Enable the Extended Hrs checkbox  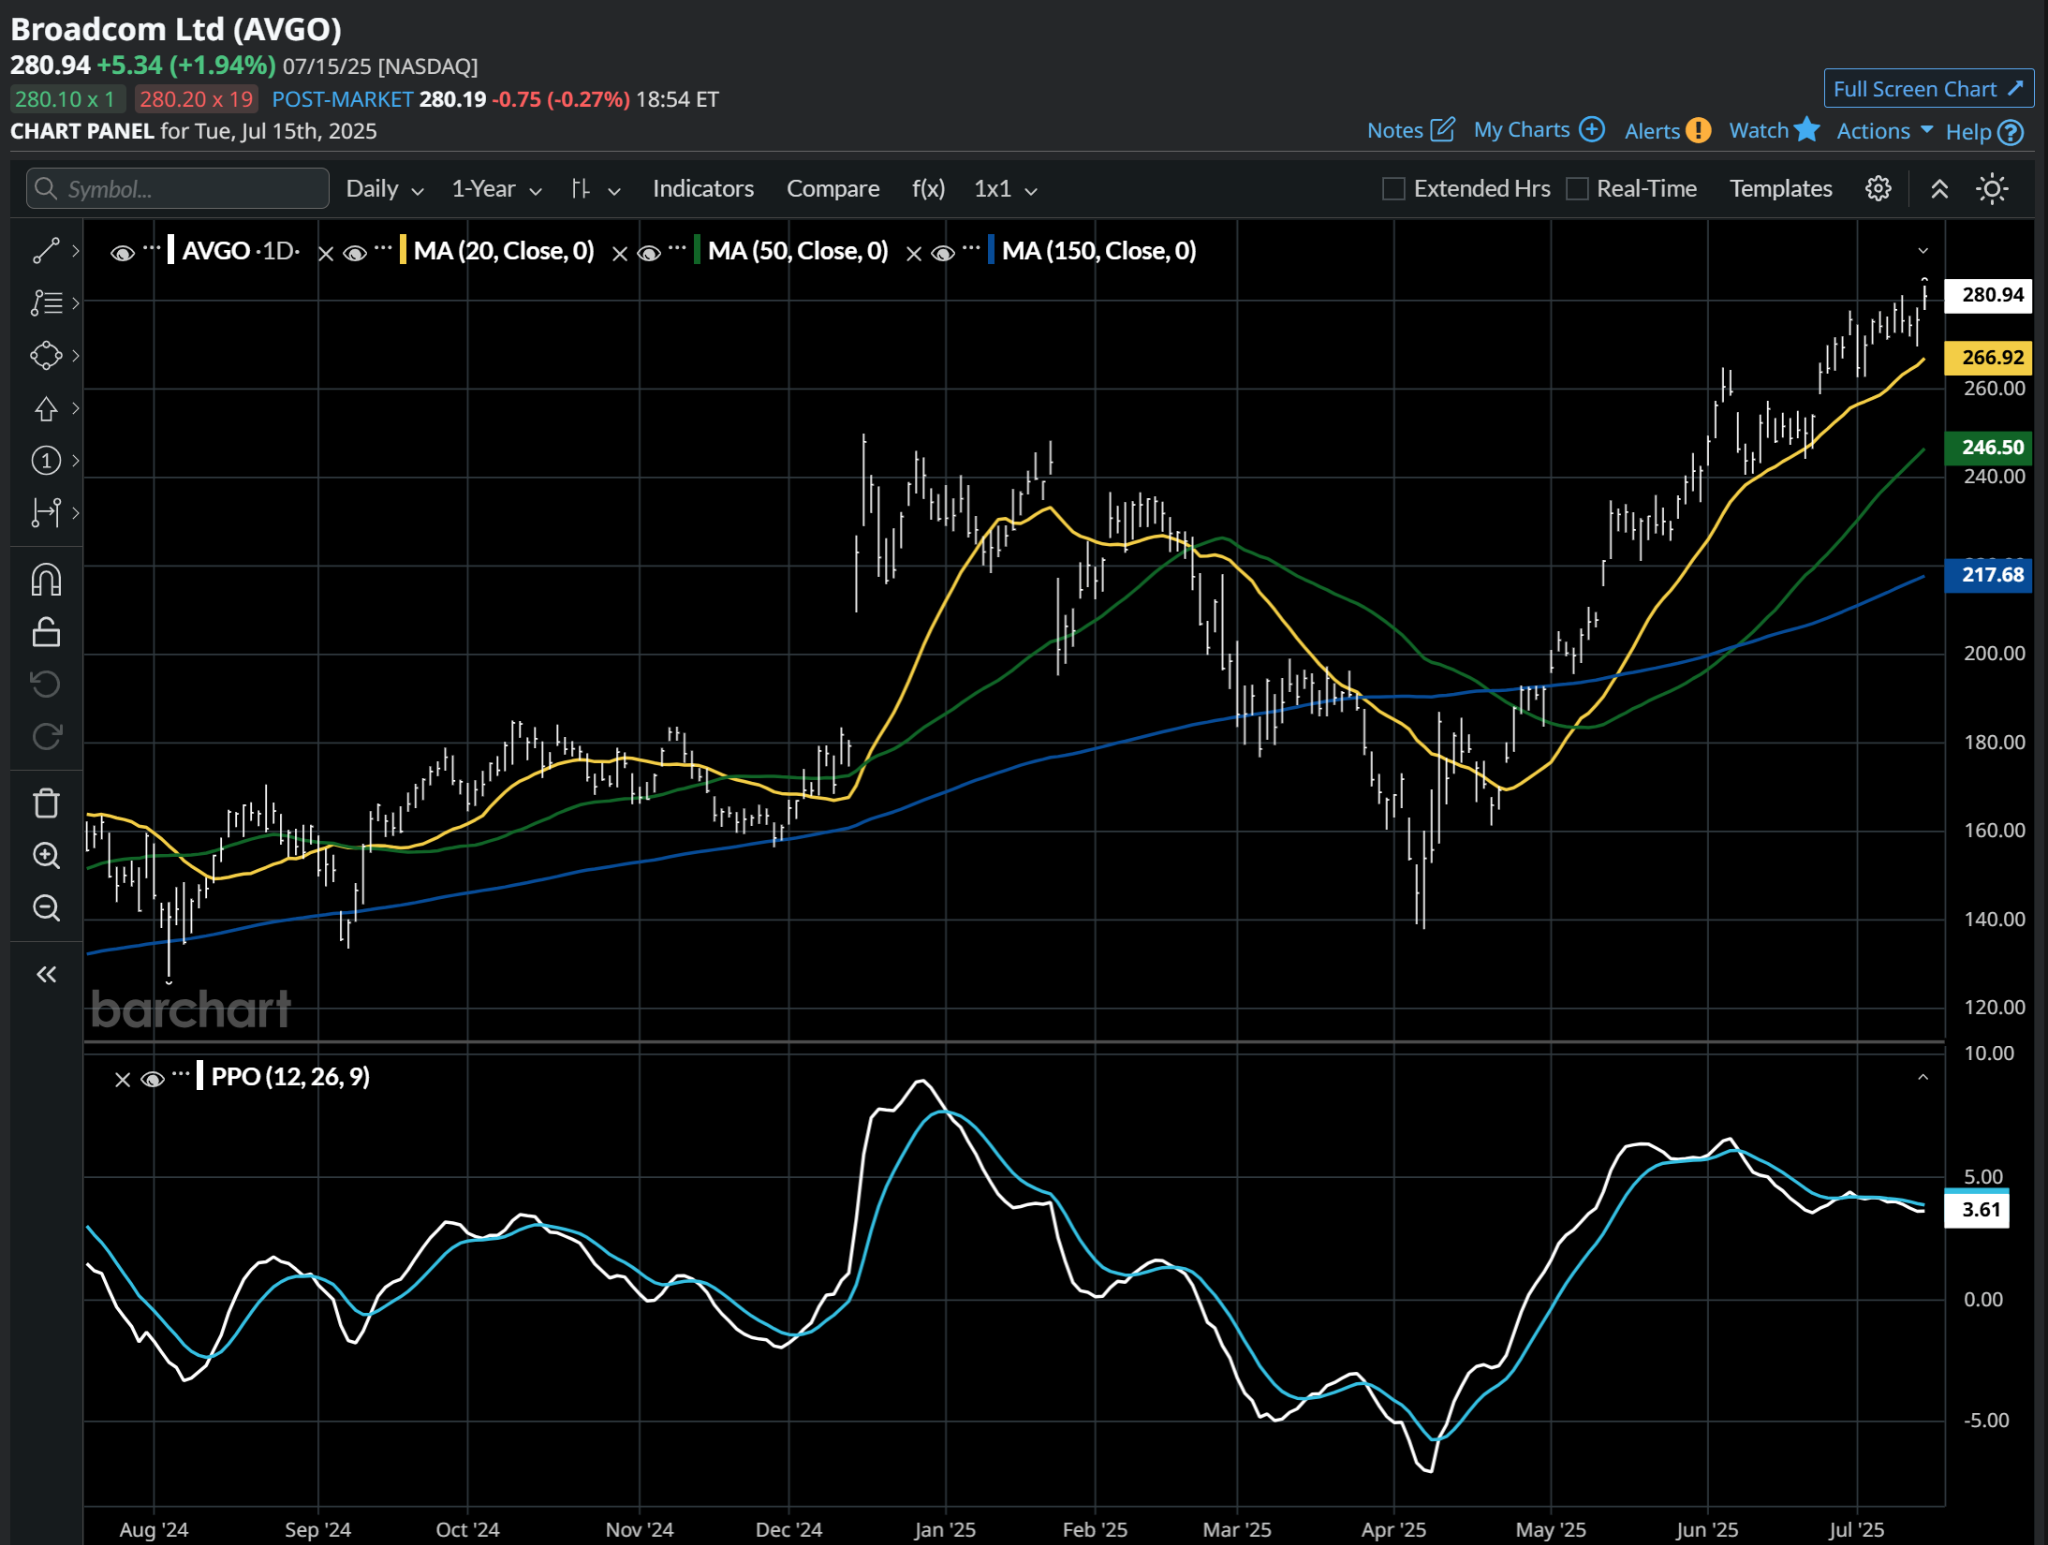click(x=1393, y=189)
